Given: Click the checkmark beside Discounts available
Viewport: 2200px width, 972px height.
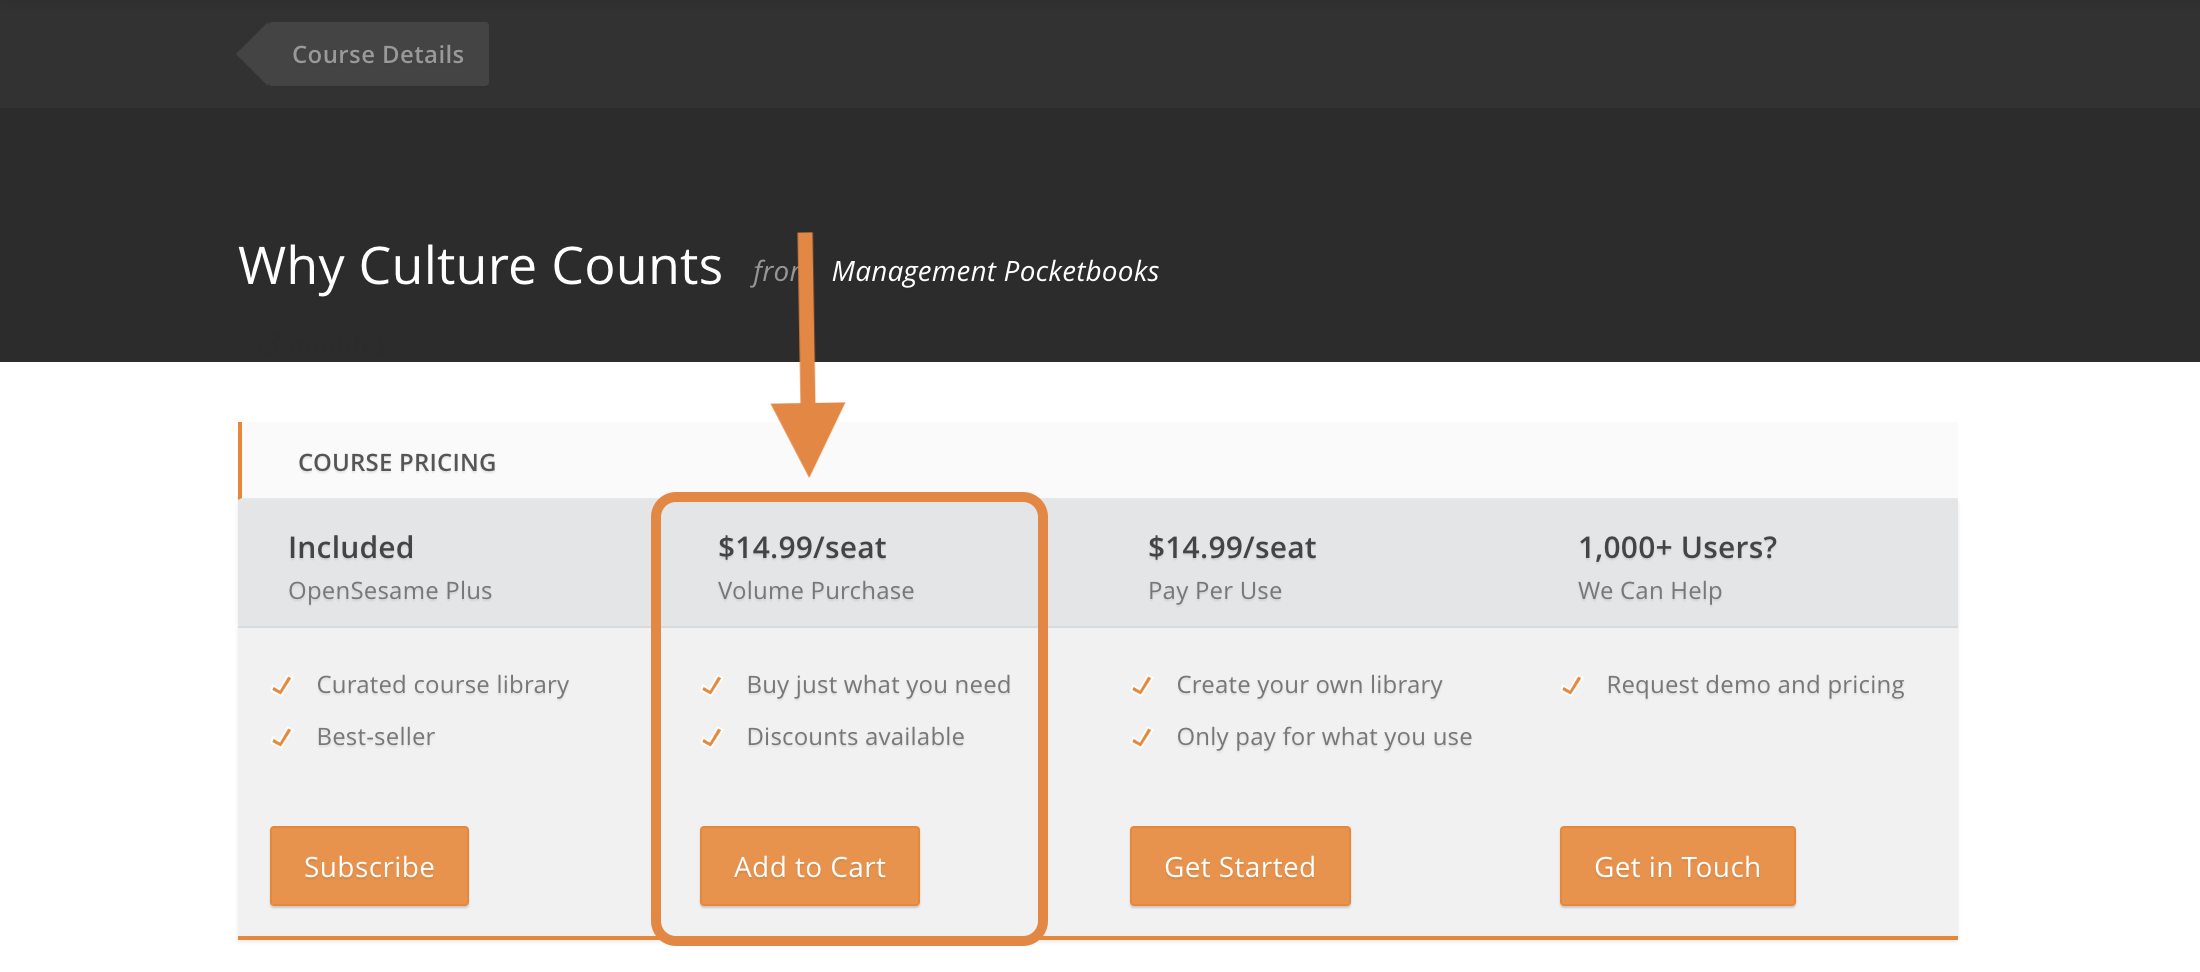Looking at the screenshot, I should (x=712, y=738).
